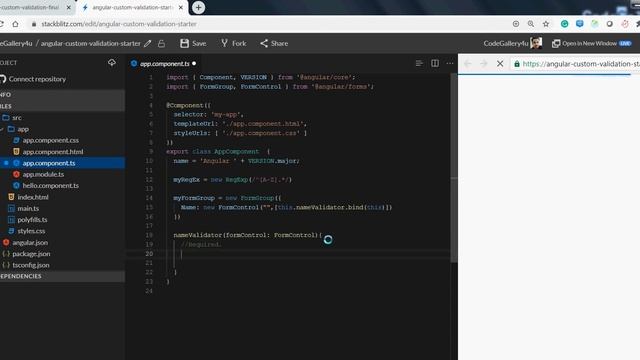
Task: Open angular.json file
Action: click(x=30, y=242)
